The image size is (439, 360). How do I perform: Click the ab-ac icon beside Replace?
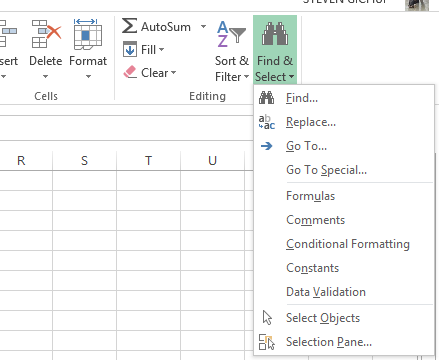click(267, 122)
